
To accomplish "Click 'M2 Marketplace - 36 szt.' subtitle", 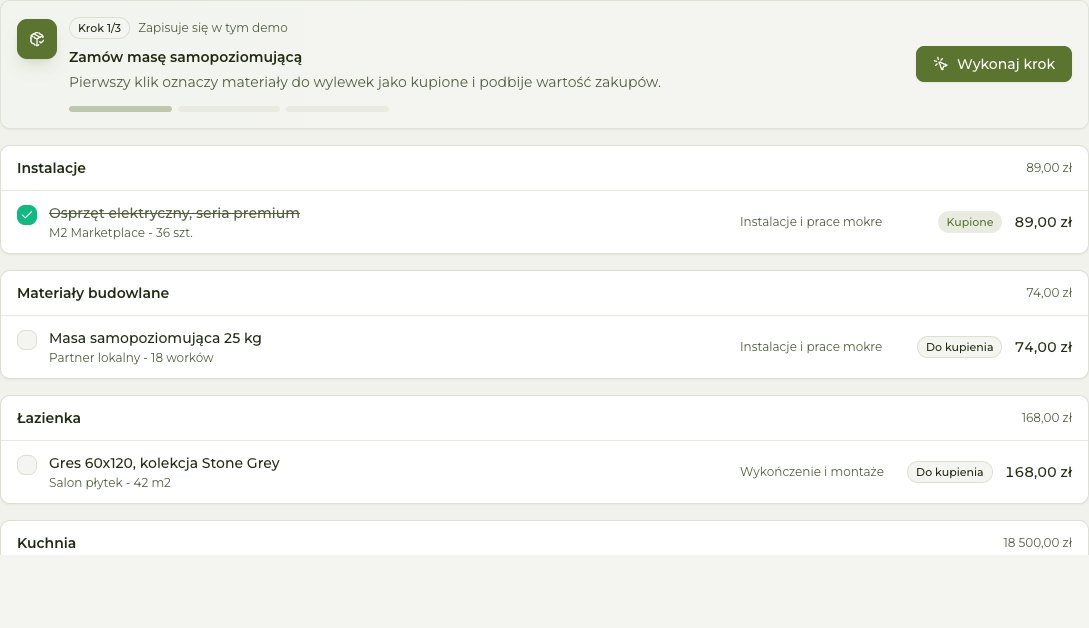I will click(x=121, y=233).
